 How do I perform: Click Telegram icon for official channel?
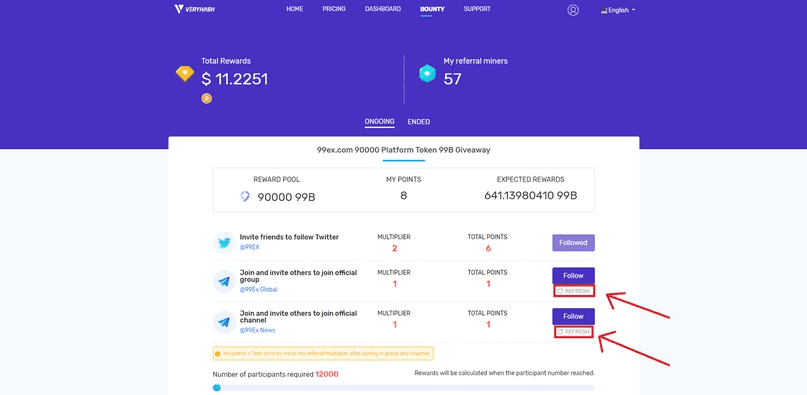pyautogui.click(x=224, y=322)
